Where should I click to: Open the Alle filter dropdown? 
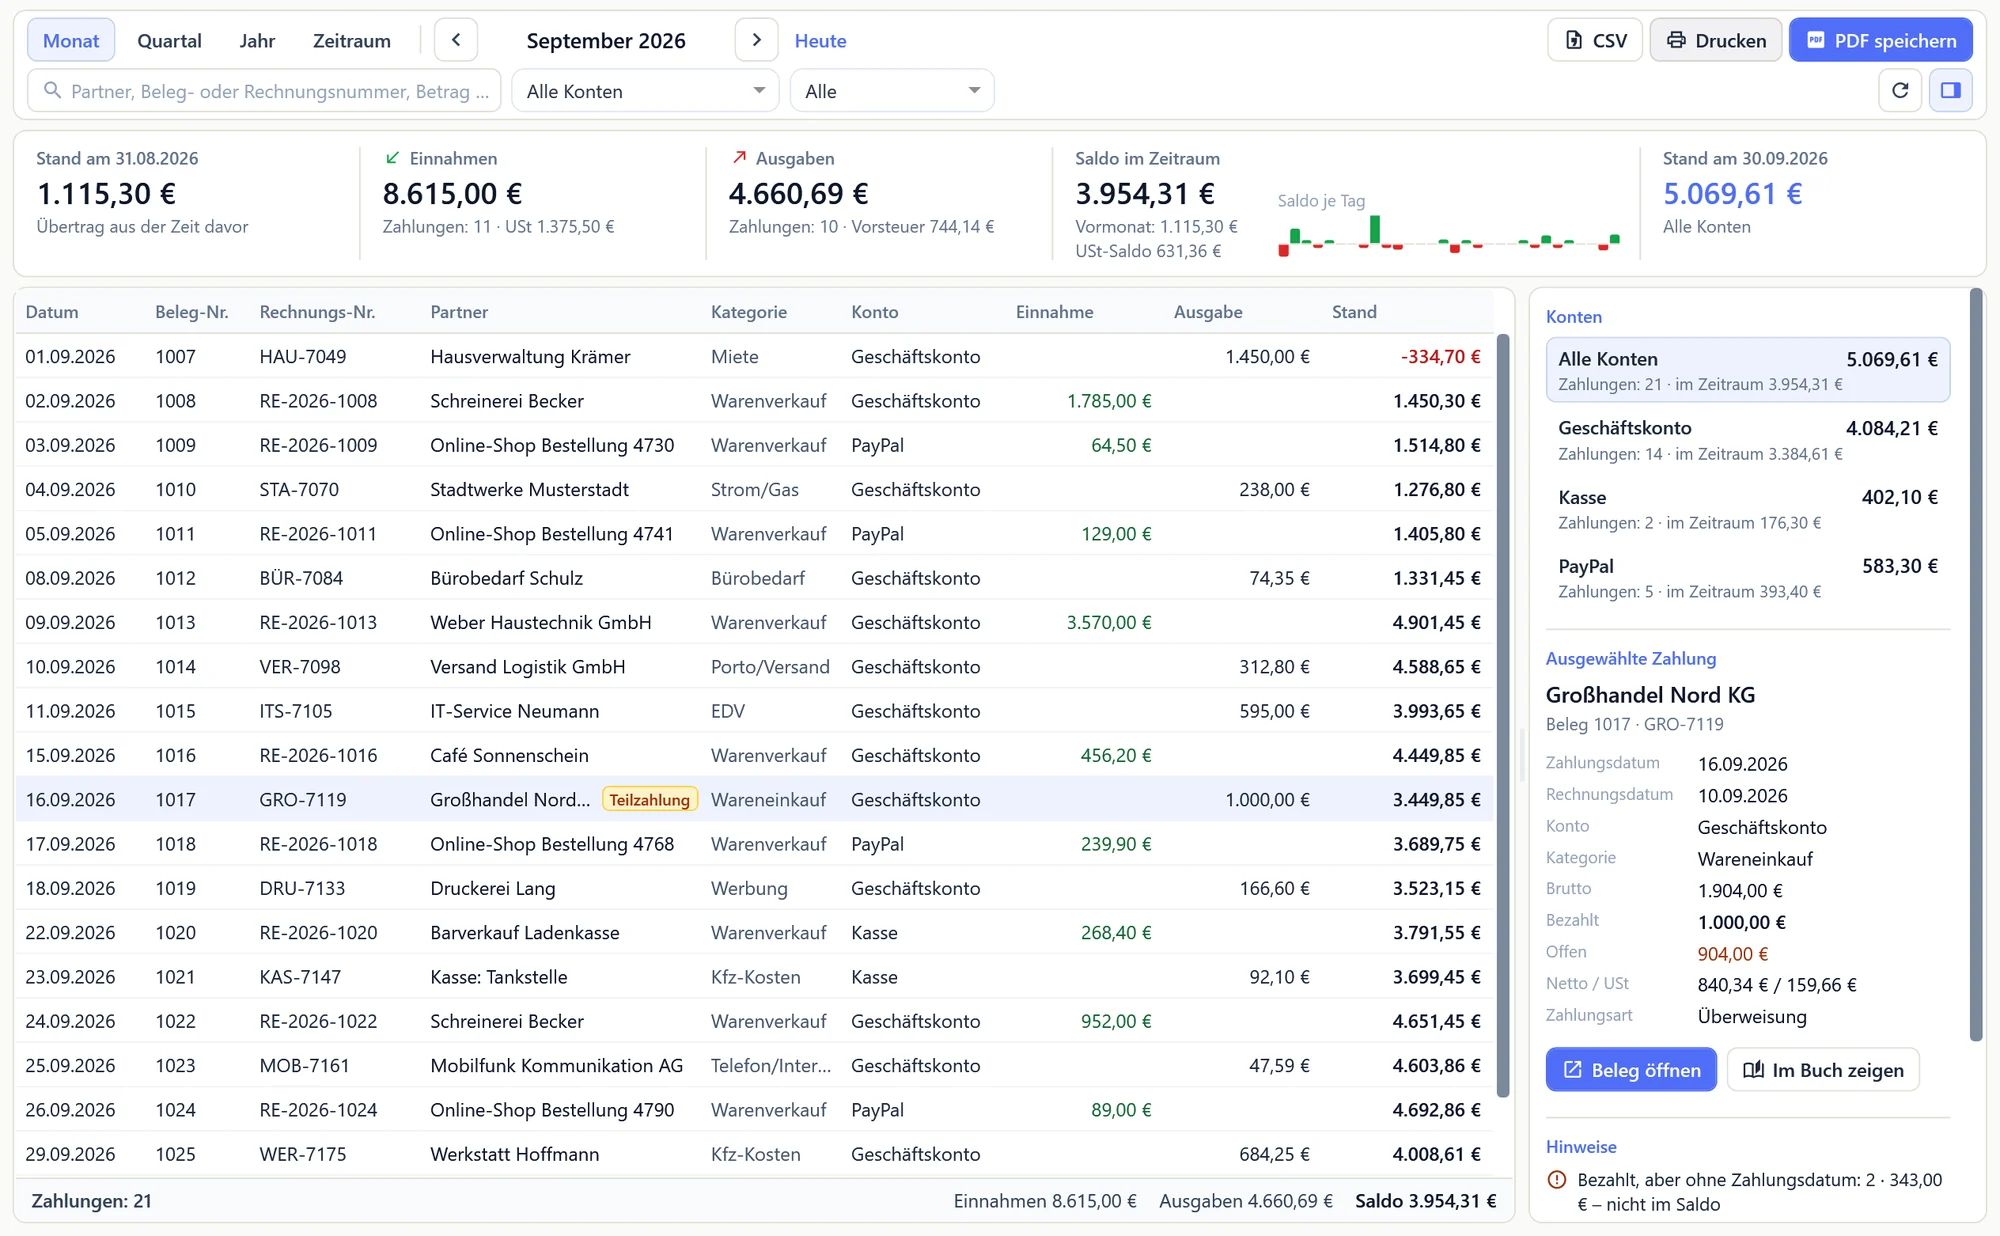coord(892,91)
